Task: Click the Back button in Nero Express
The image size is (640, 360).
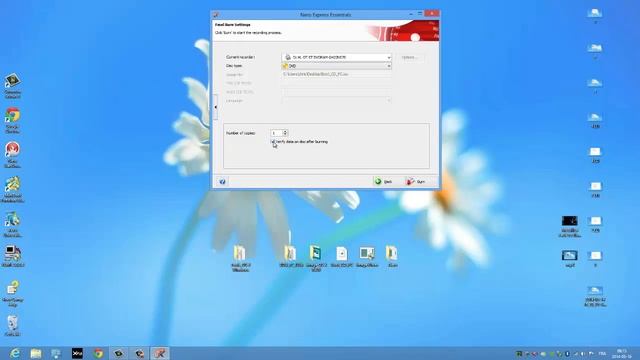Action: [x=384, y=182]
